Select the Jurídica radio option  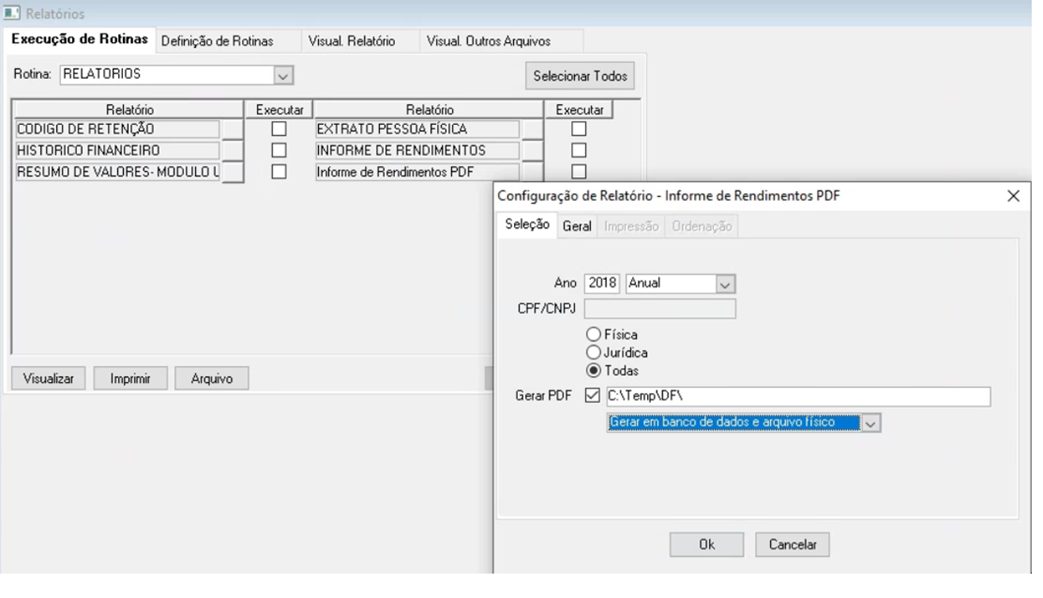(x=593, y=353)
